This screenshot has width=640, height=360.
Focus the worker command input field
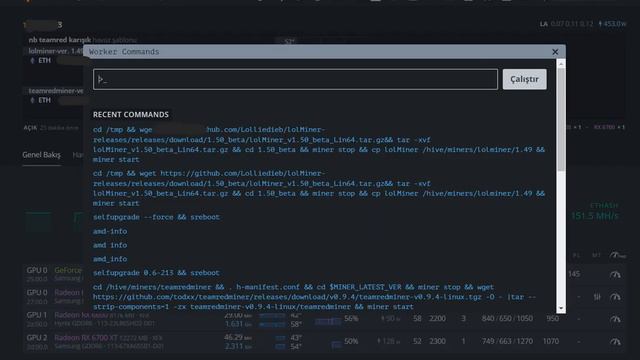[295, 79]
